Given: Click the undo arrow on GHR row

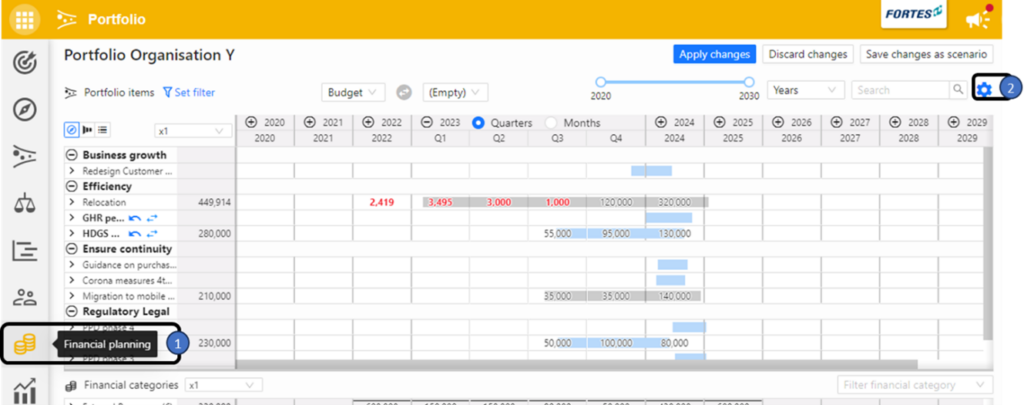Looking at the screenshot, I should (135, 218).
